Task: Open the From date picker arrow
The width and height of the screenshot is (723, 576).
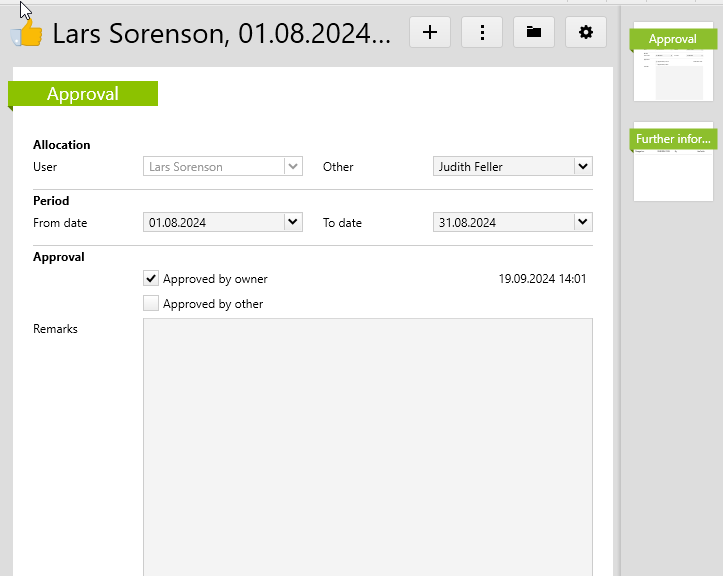Action: tap(293, 222)
